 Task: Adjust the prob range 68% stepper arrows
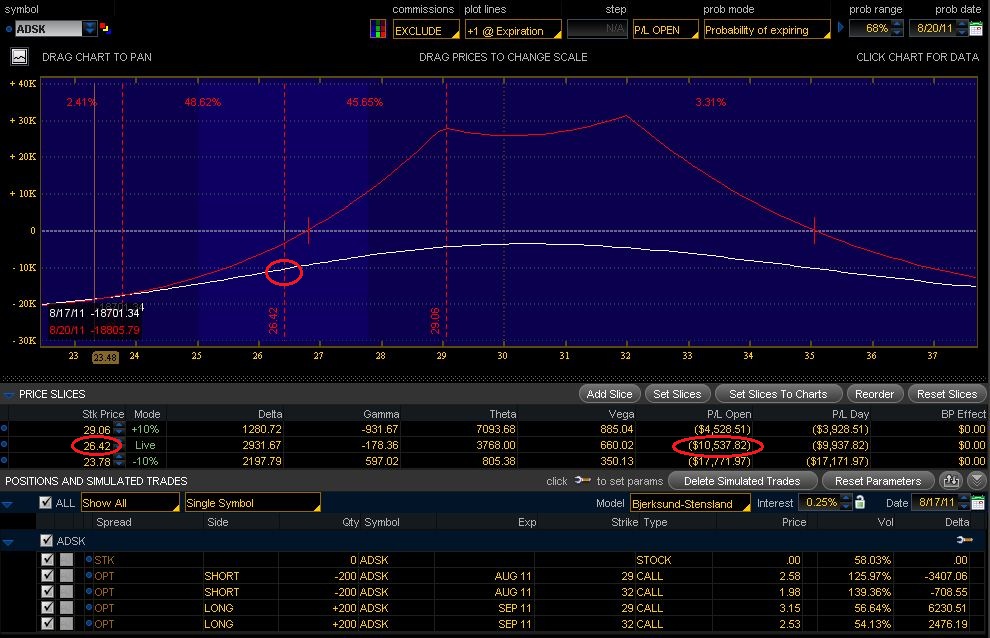click(x=897, y=28)
